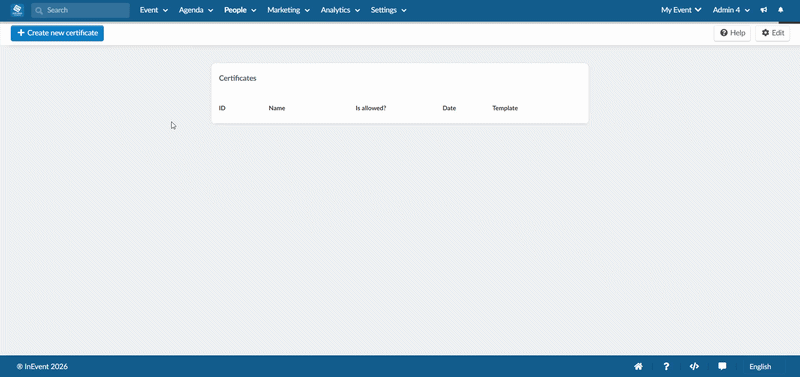Click the Edit button

pyautogui.click(x=772, y=33)
